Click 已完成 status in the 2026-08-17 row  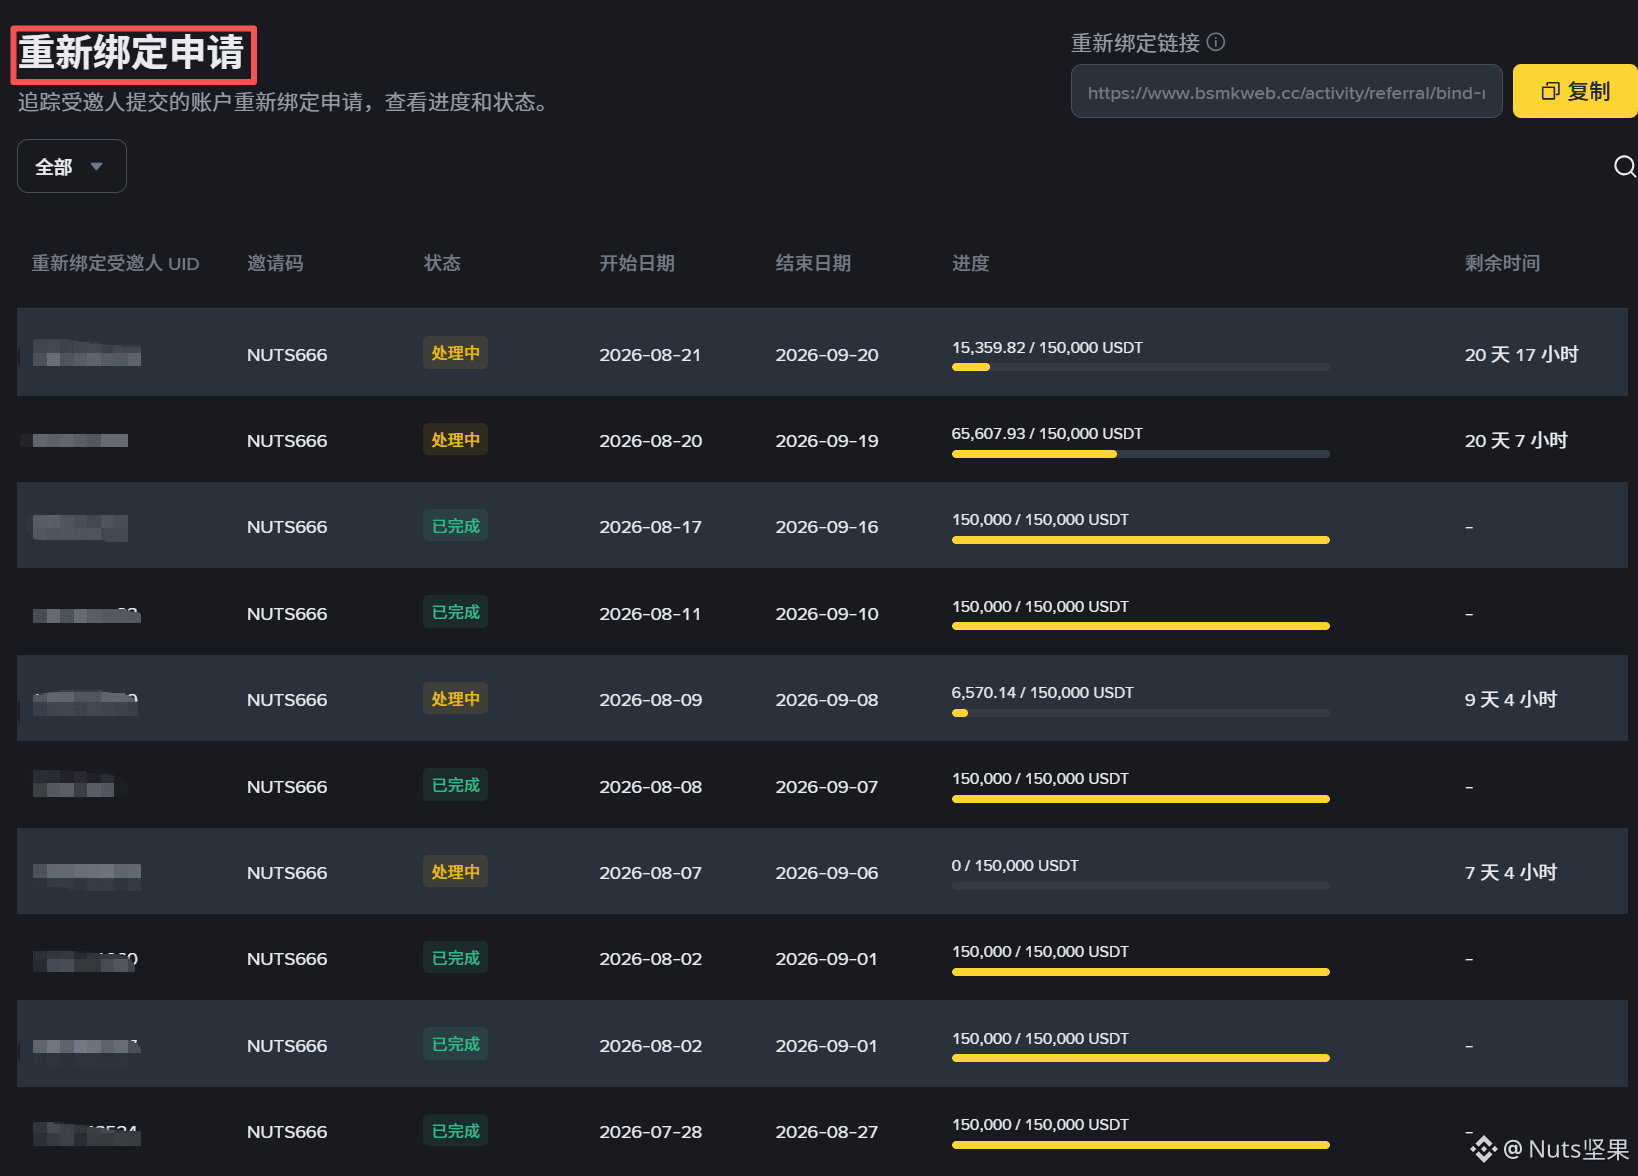coord(455,526)
